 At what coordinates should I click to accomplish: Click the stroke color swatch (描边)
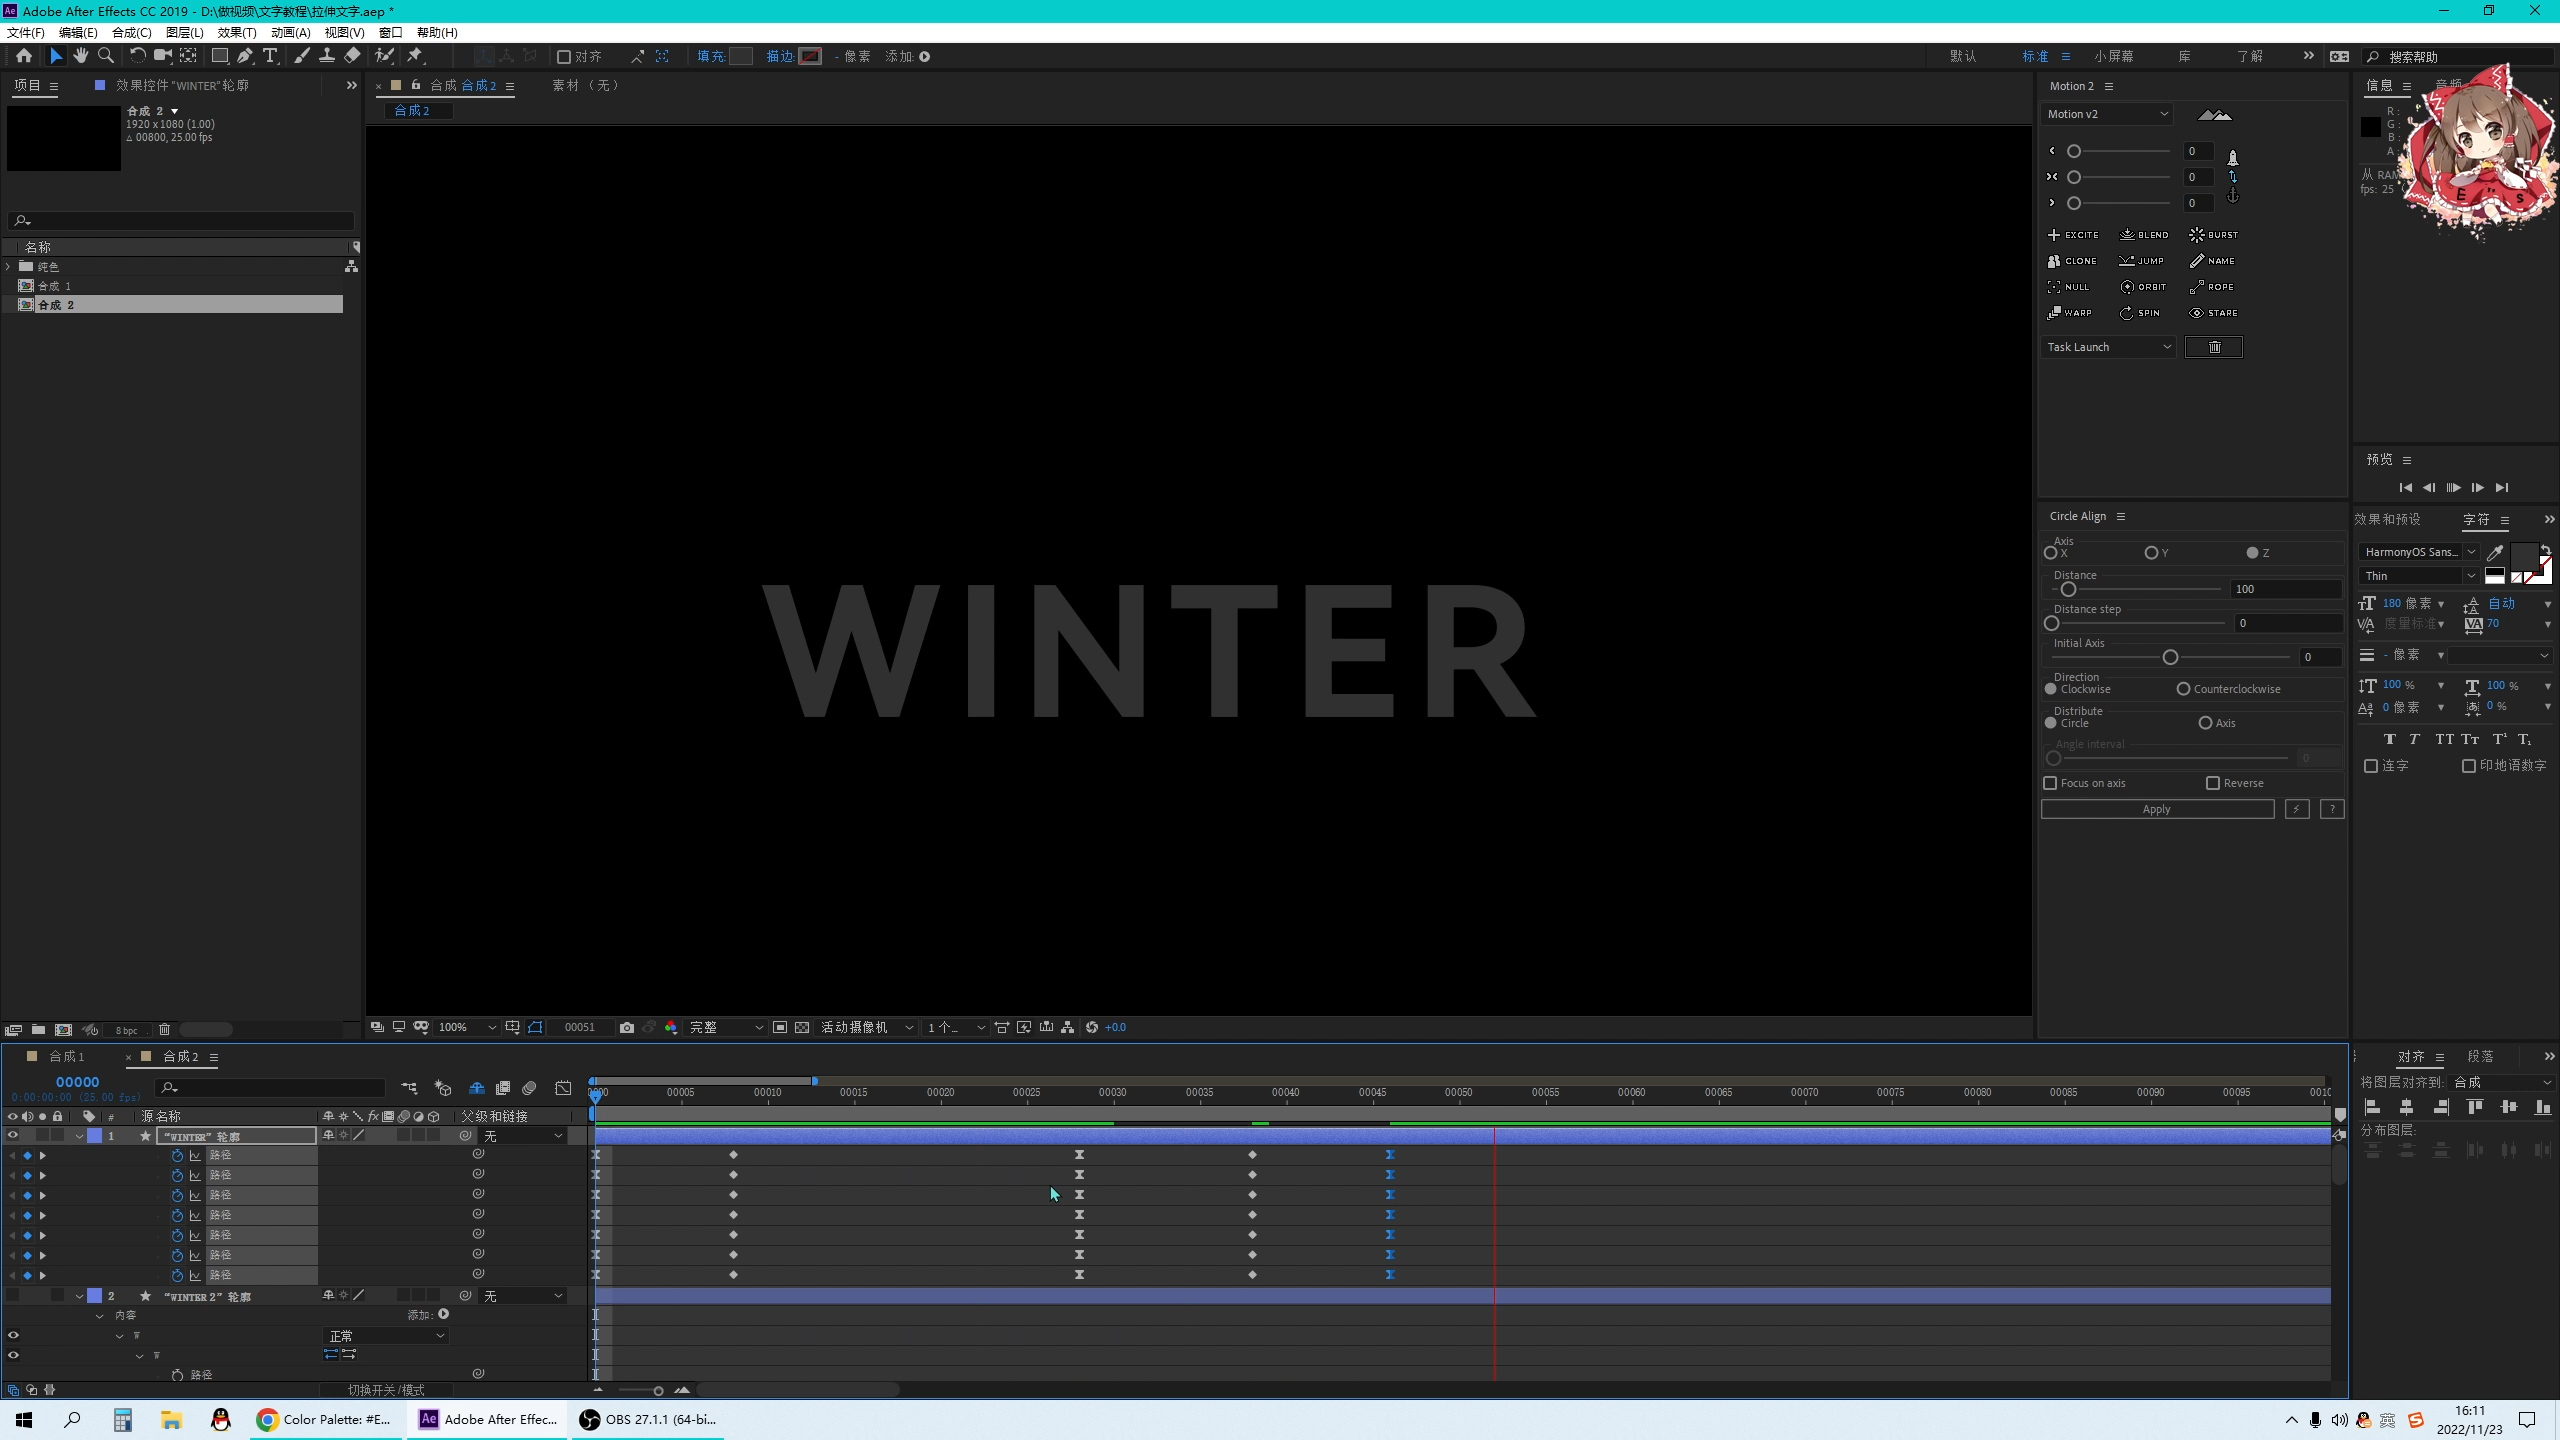[x=810, y=56]
